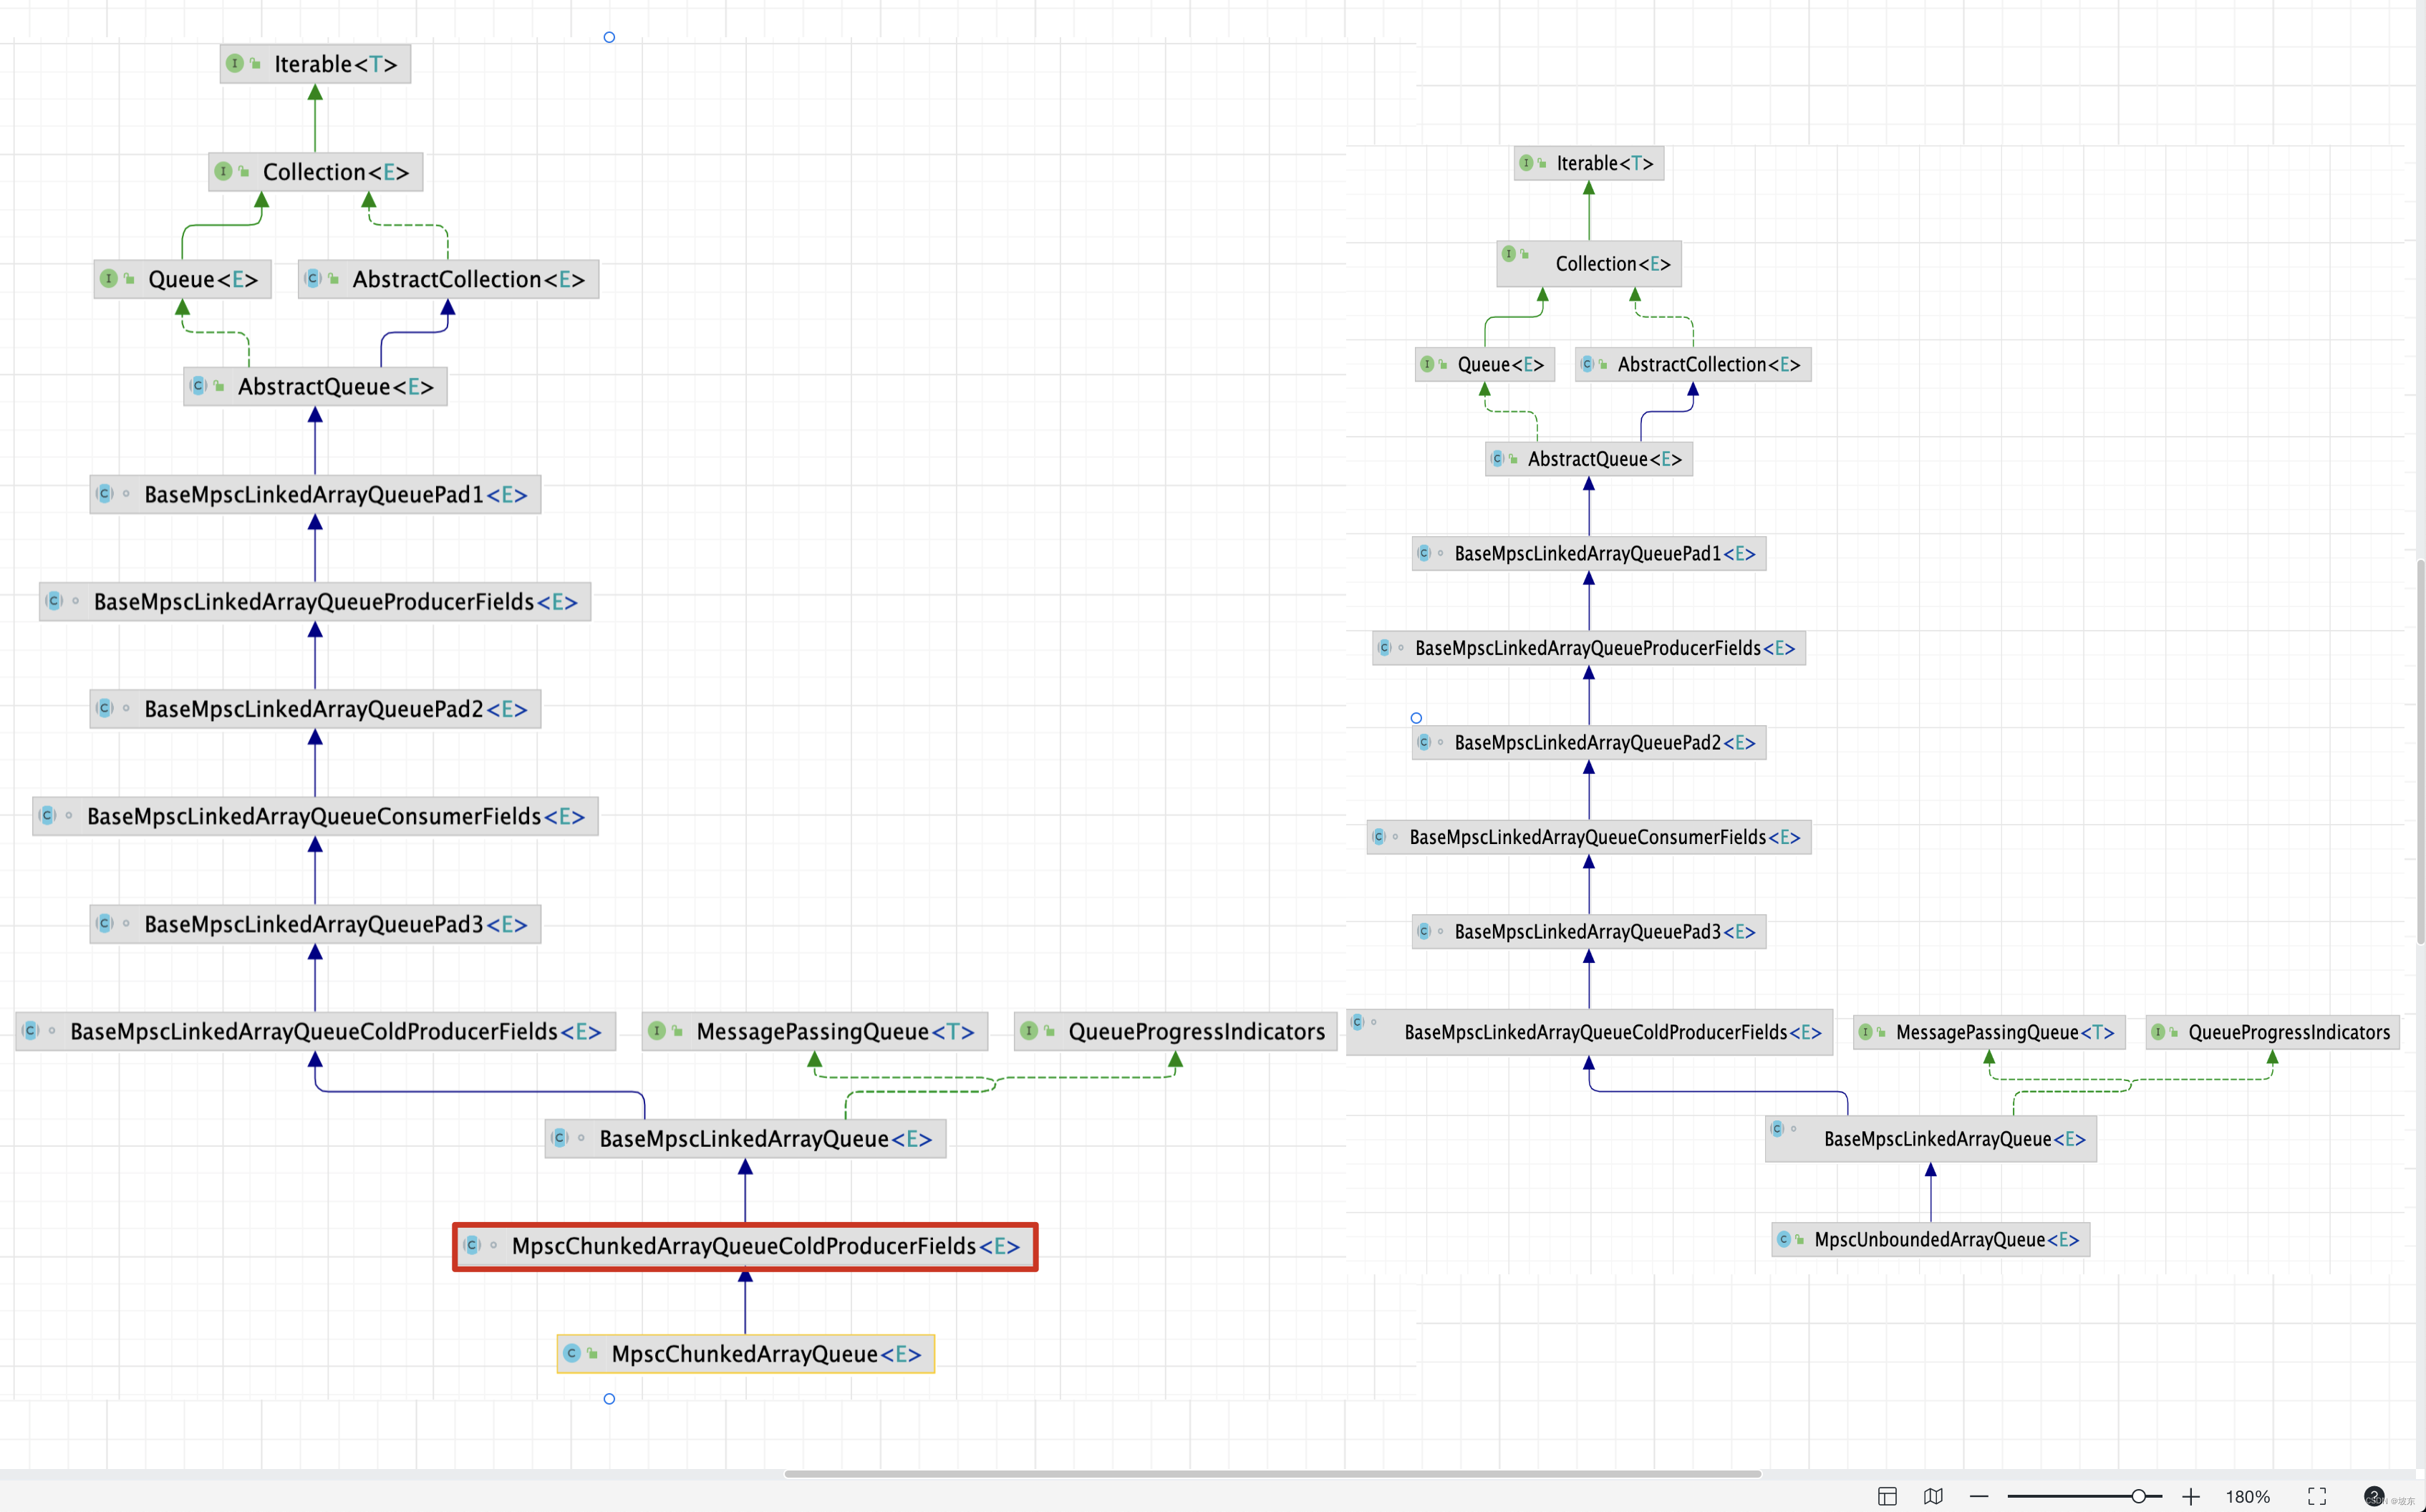The width and height of the screenshot is (2426, 1512).
Task: Click the class icon beside left AbstractCollection<E>
Action: click(x=313, y=278)
